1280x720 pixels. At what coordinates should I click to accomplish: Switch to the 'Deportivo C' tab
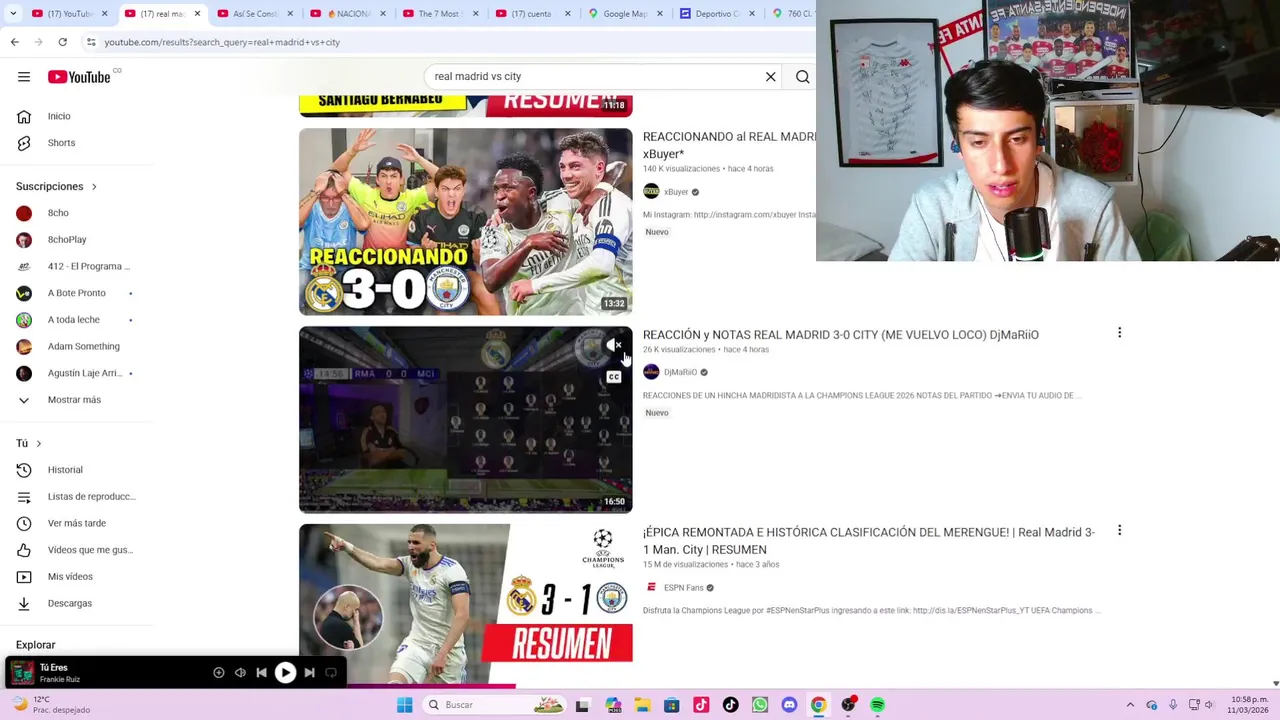[x=716, y=14]
